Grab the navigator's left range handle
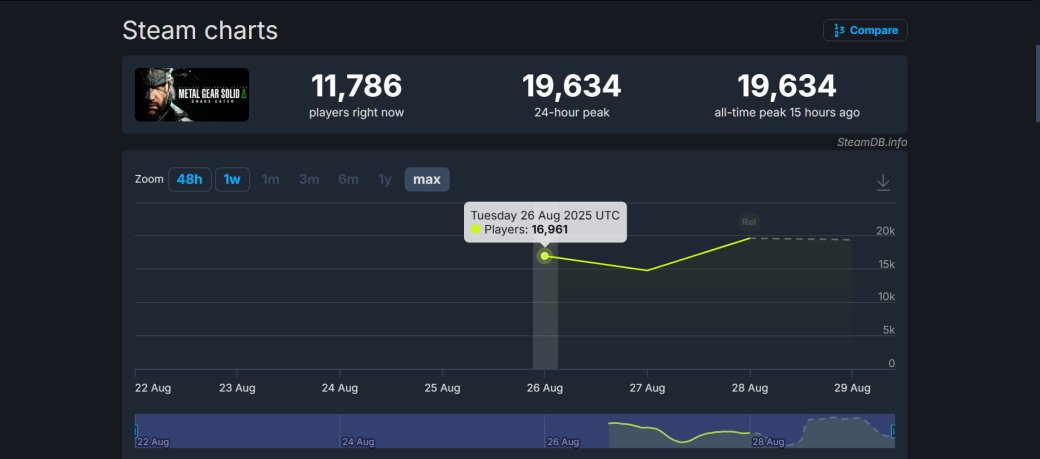This screenshot has width=1040, height=459. pyautogui.click(x=136, y=431)
